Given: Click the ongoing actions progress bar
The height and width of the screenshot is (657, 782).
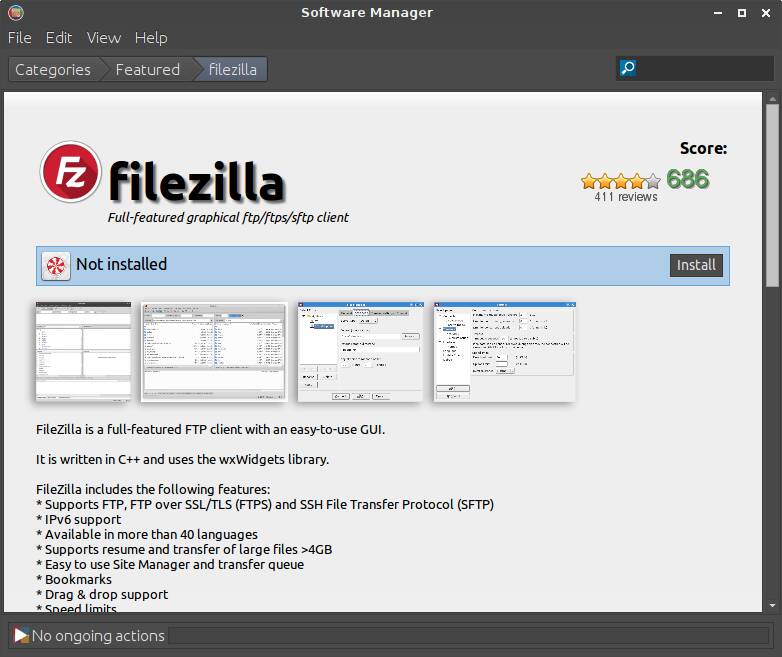Looking at the screenshot, I should coord(469,636).
